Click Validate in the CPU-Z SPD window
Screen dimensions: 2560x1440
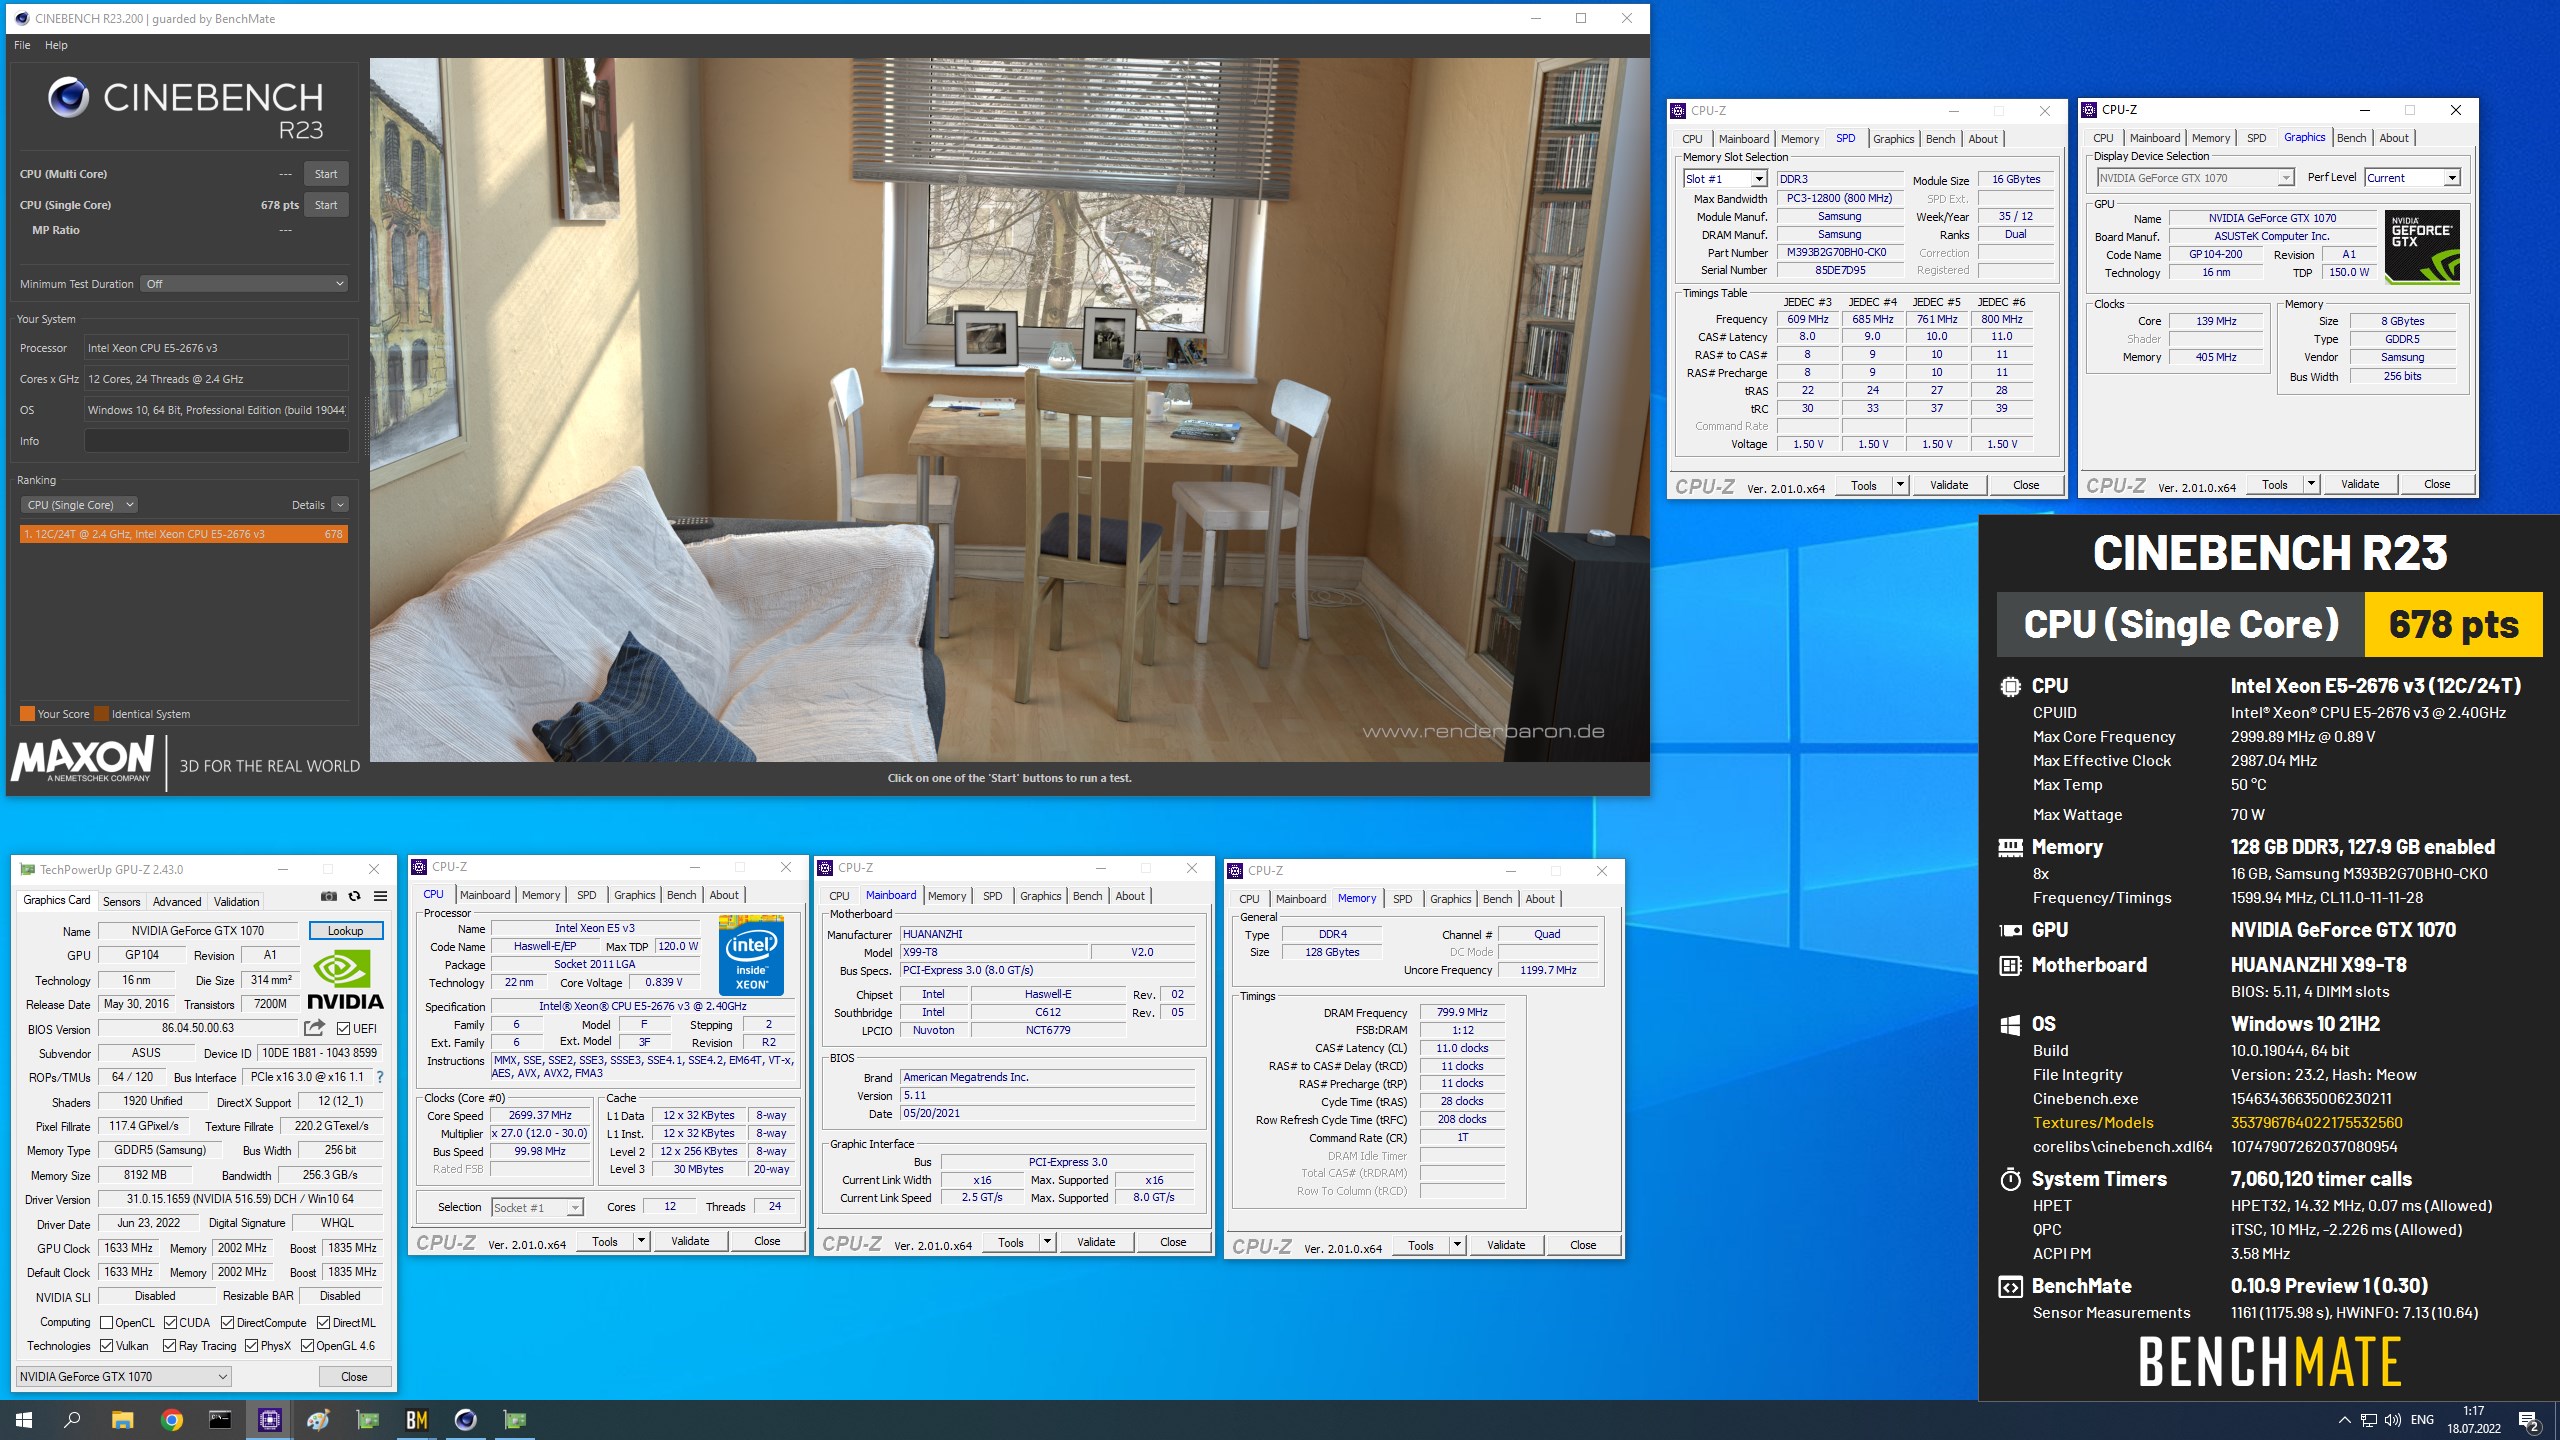pyautogui.click(x=1948, y=485)
